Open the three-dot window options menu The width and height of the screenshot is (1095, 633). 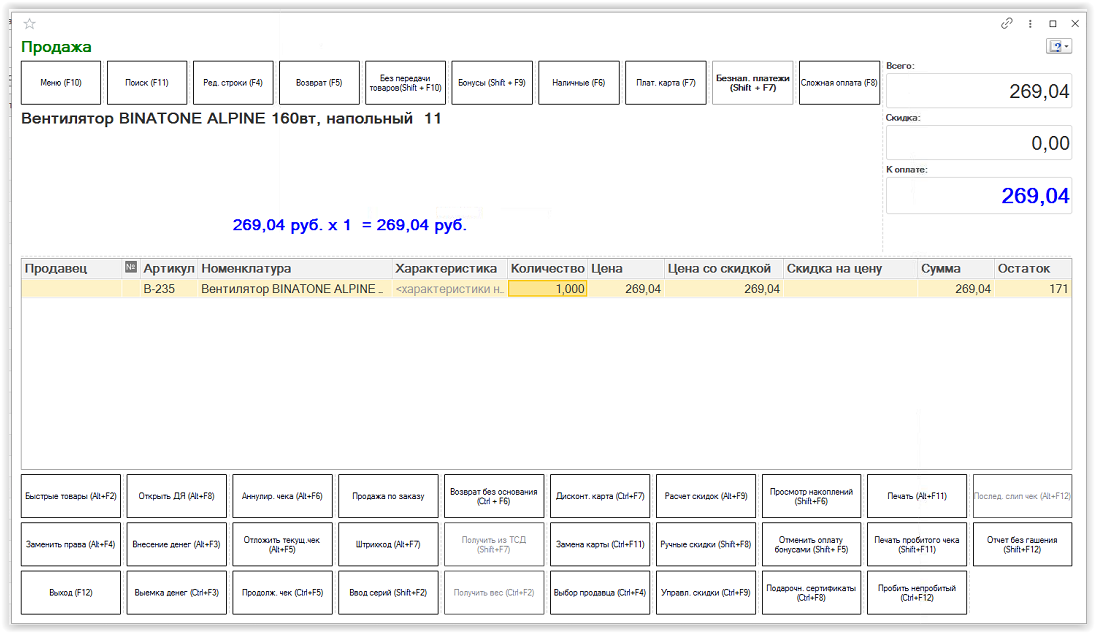point(1029,23)
